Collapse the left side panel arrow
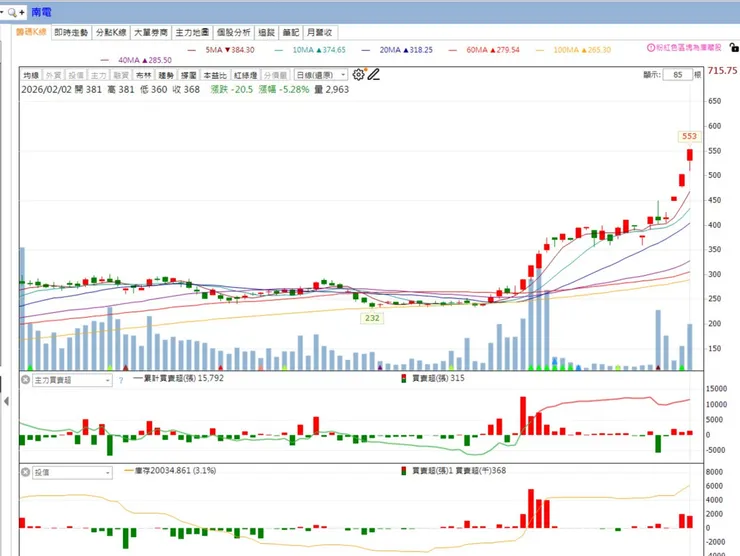The image size is (740, 556). click(6, 401)
